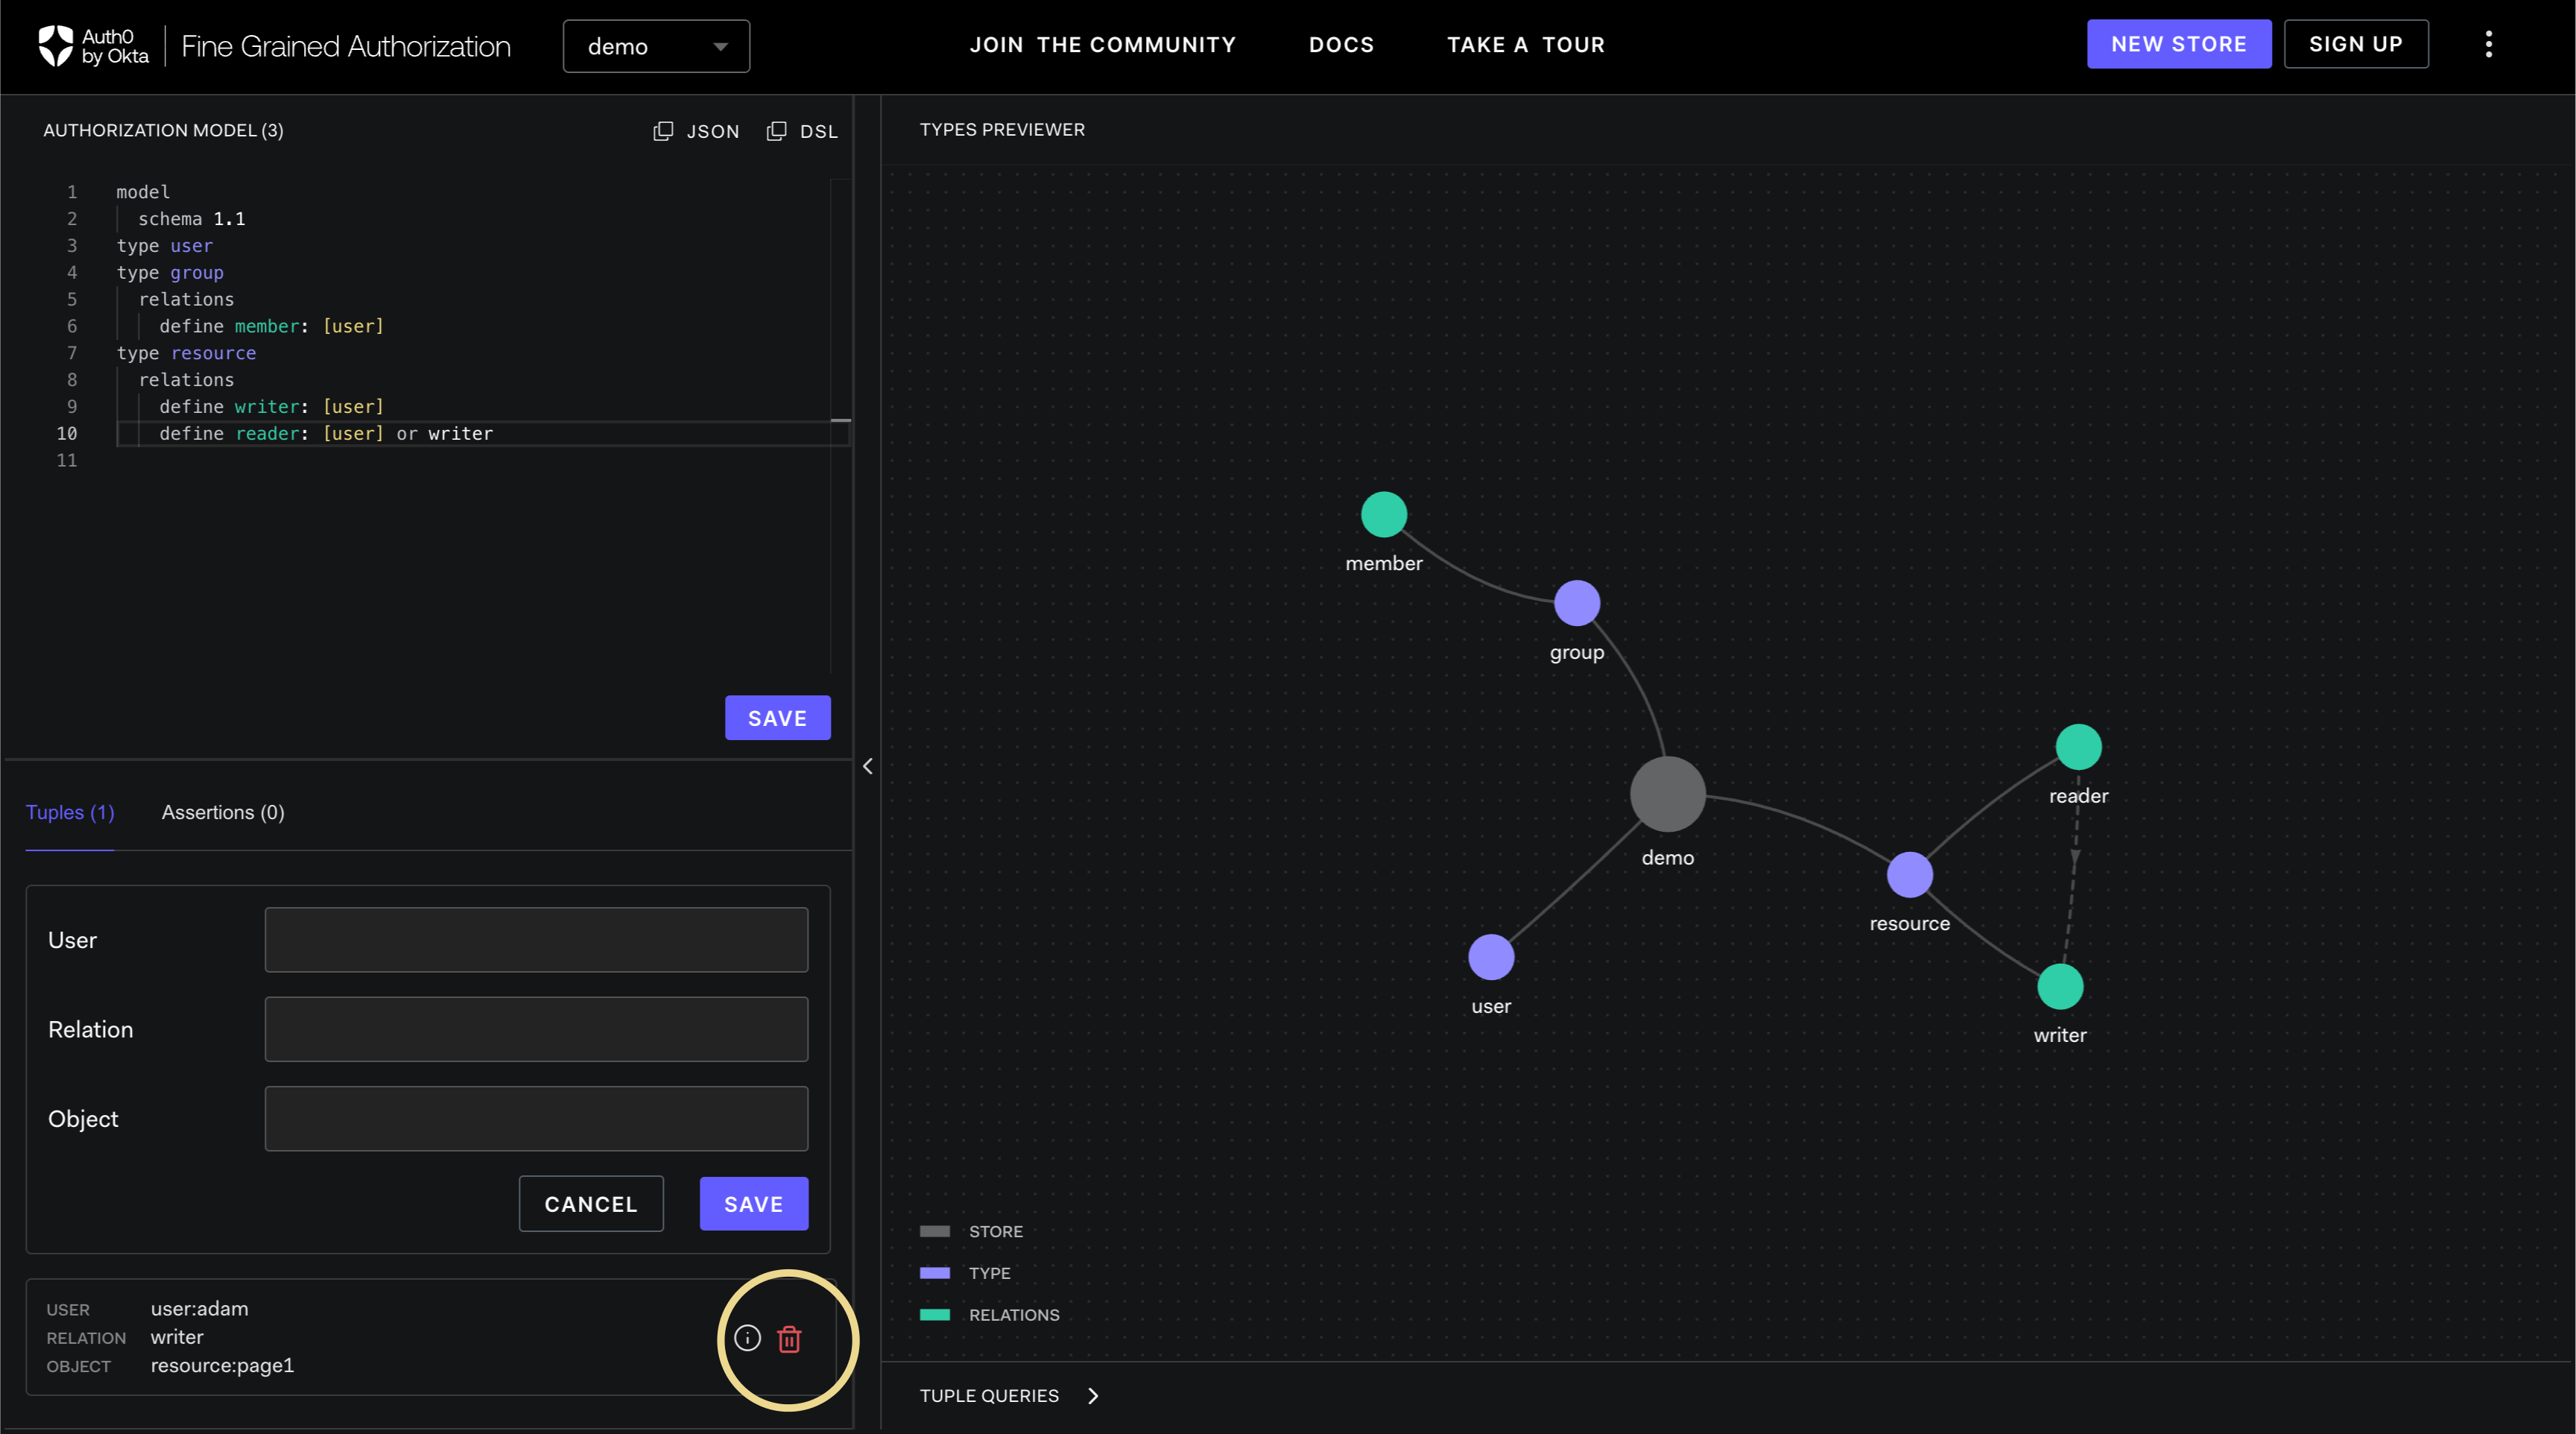2576x1434 pixels.
Task: Click the Fine Grained Authorization title
Action: (x=345, y=46)
